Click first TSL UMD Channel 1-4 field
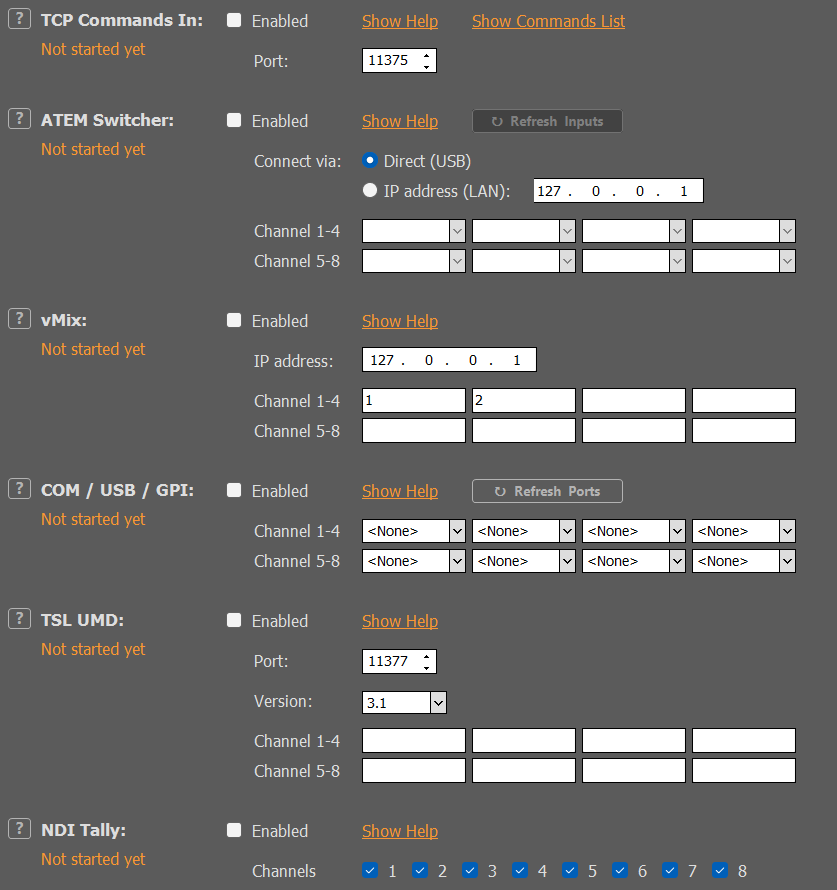 tap(414, 741)
